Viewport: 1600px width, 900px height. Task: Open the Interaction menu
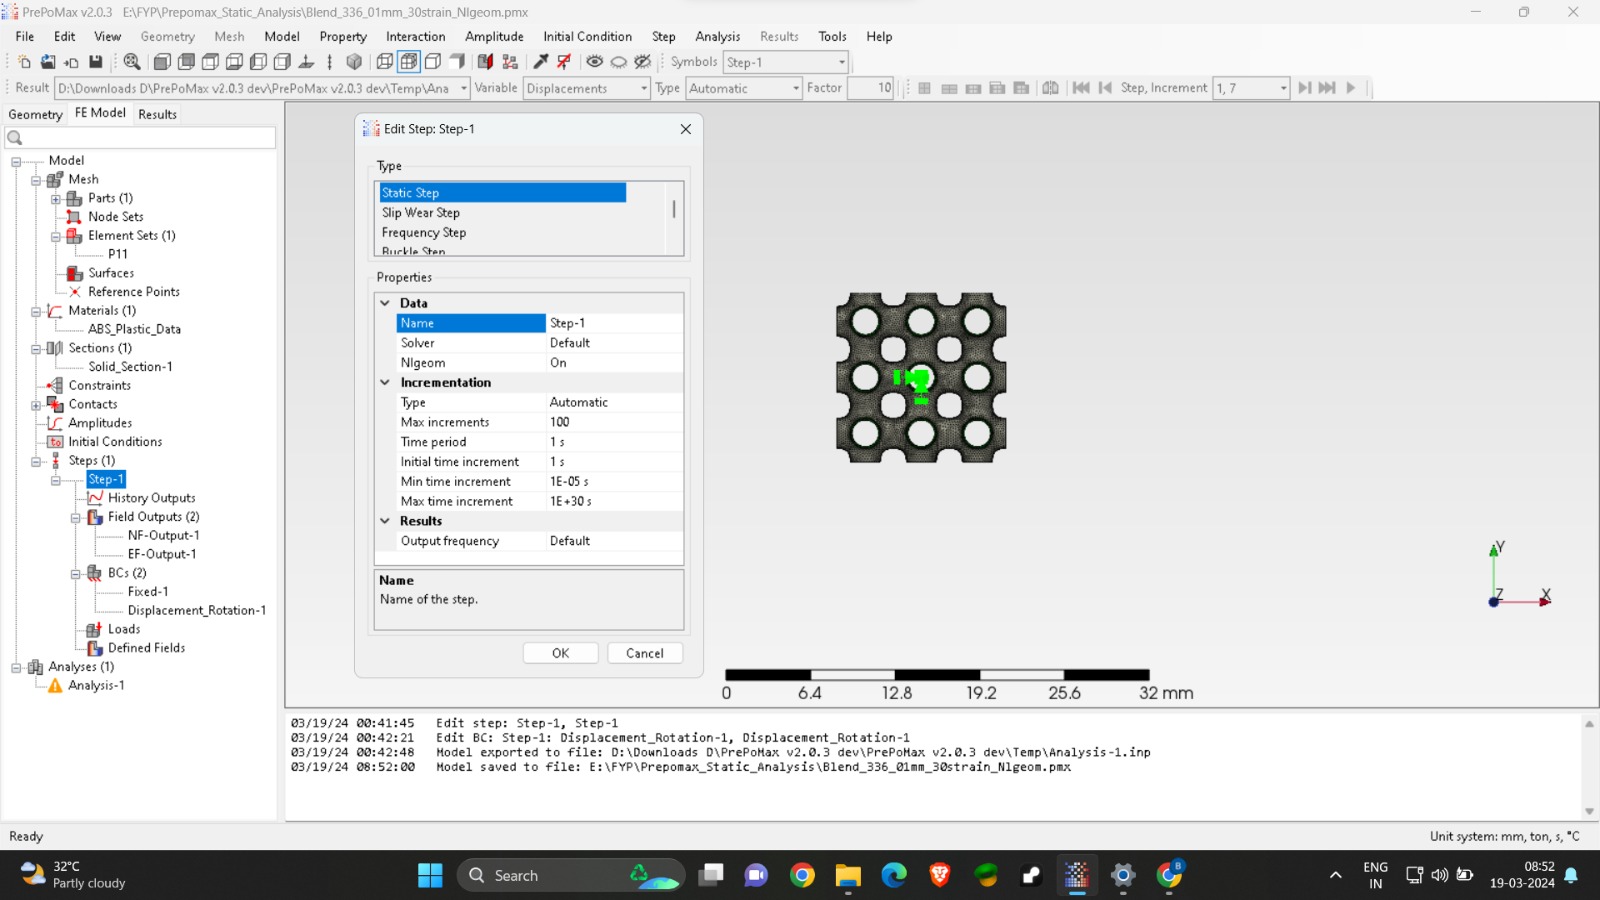coord(416,37)
